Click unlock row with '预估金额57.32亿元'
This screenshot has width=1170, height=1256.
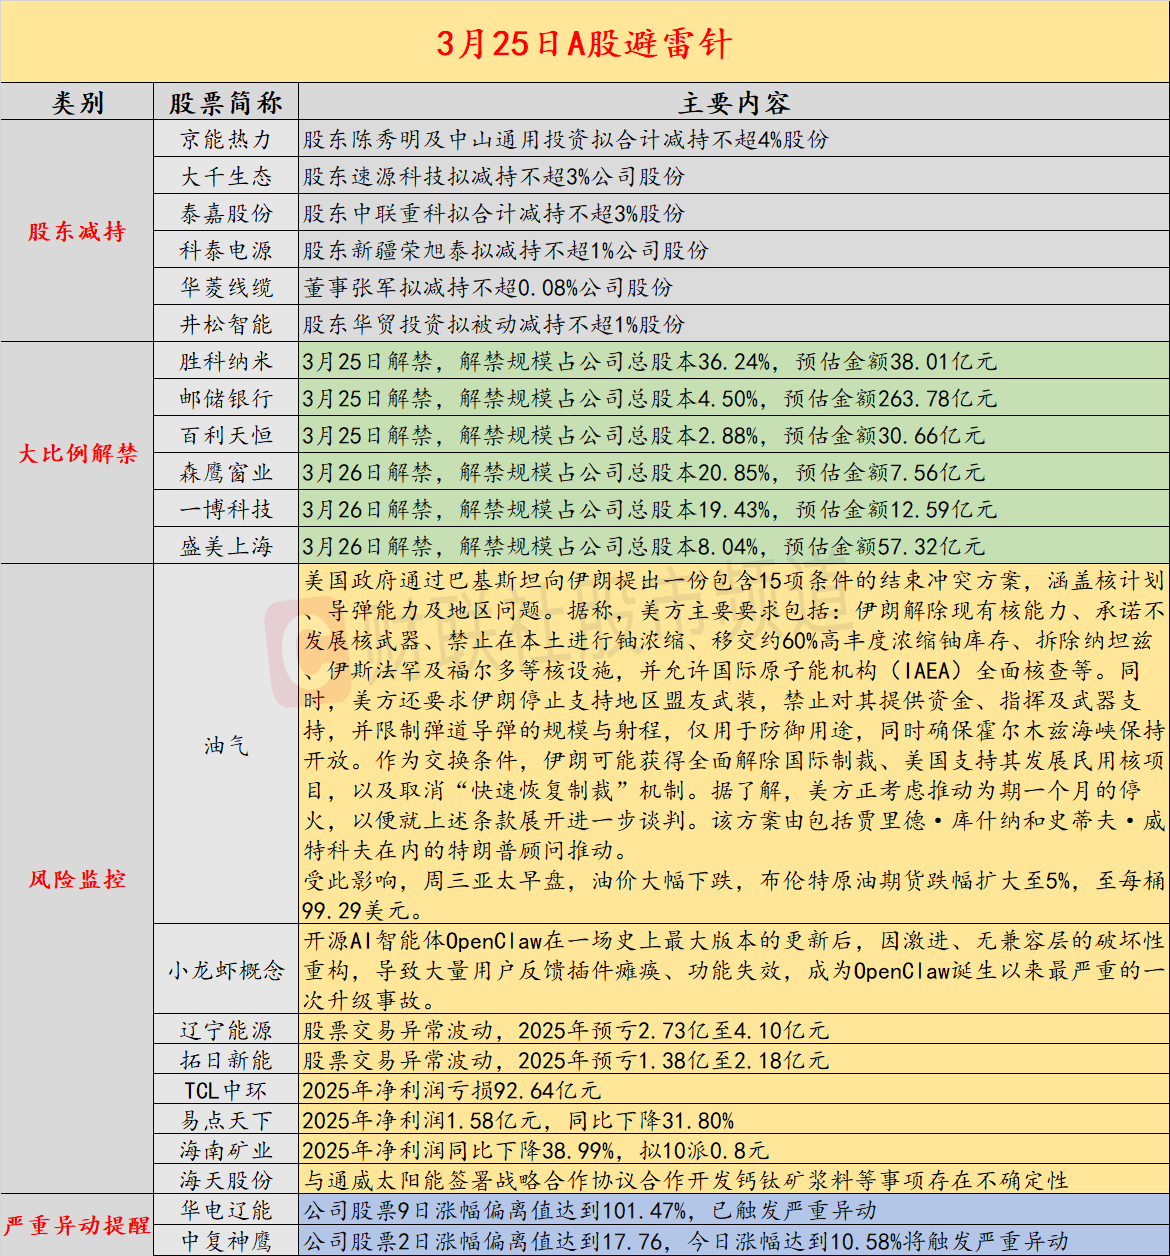[734, 547]
